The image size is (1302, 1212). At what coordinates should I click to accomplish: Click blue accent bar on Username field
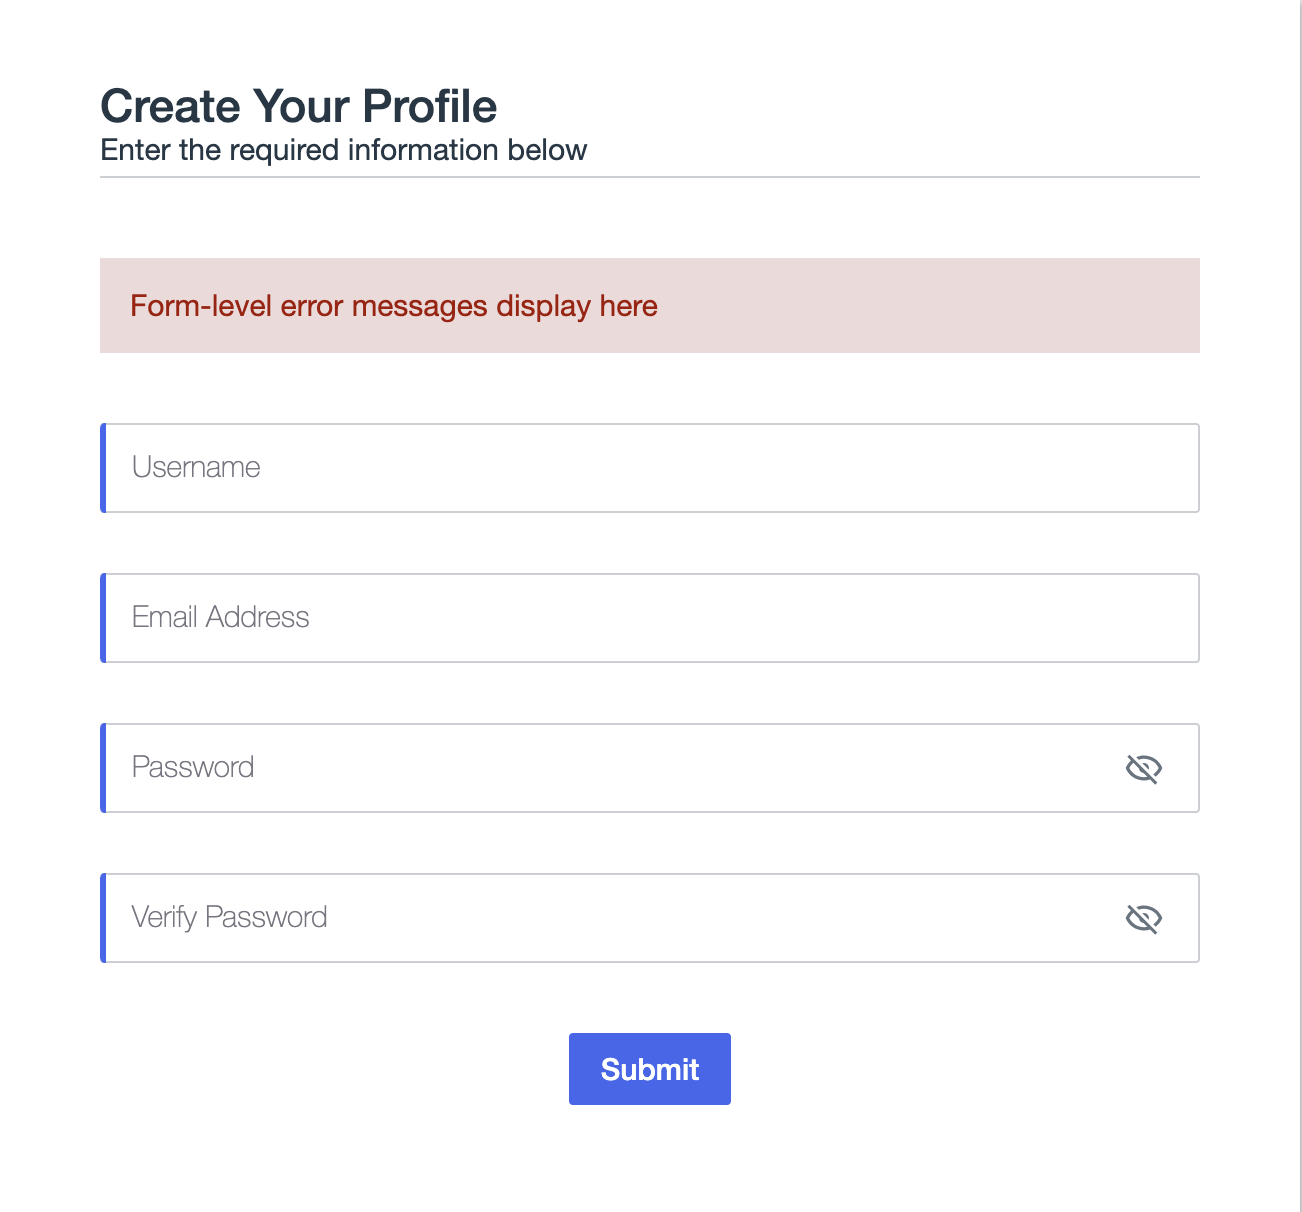[x=103, y=468]
